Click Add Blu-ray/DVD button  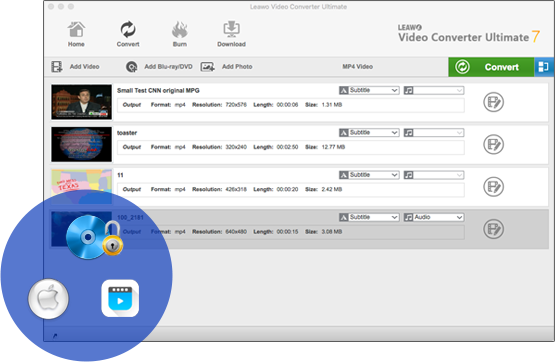(159, 67)
